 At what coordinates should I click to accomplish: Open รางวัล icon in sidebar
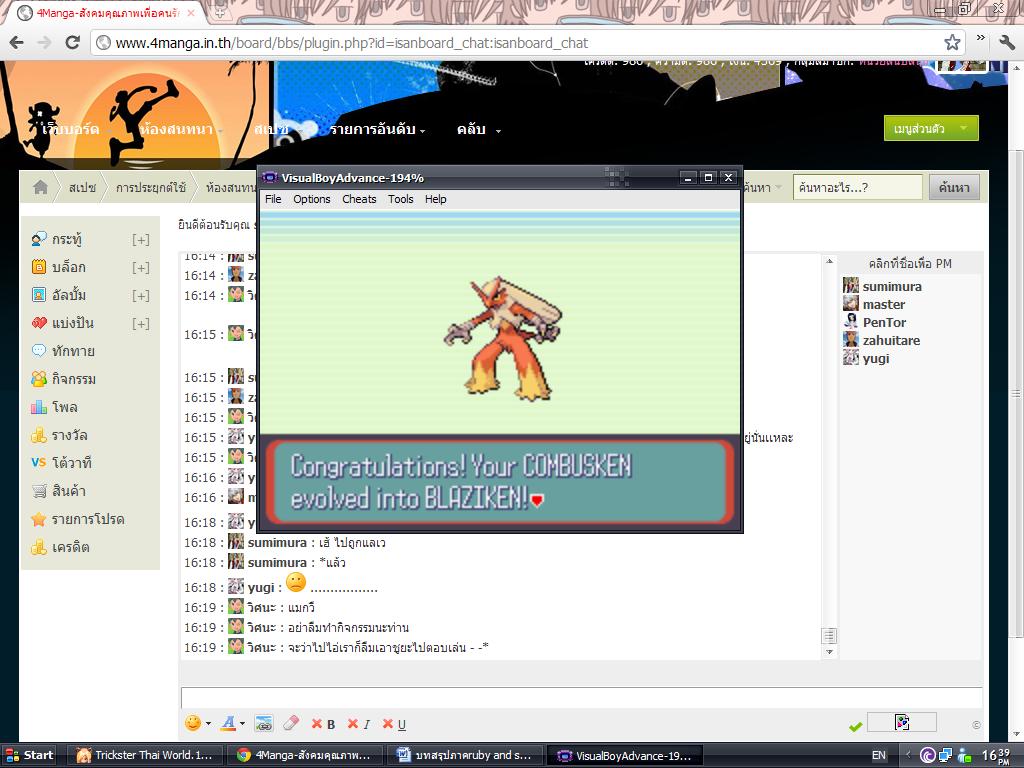[39, 435]
